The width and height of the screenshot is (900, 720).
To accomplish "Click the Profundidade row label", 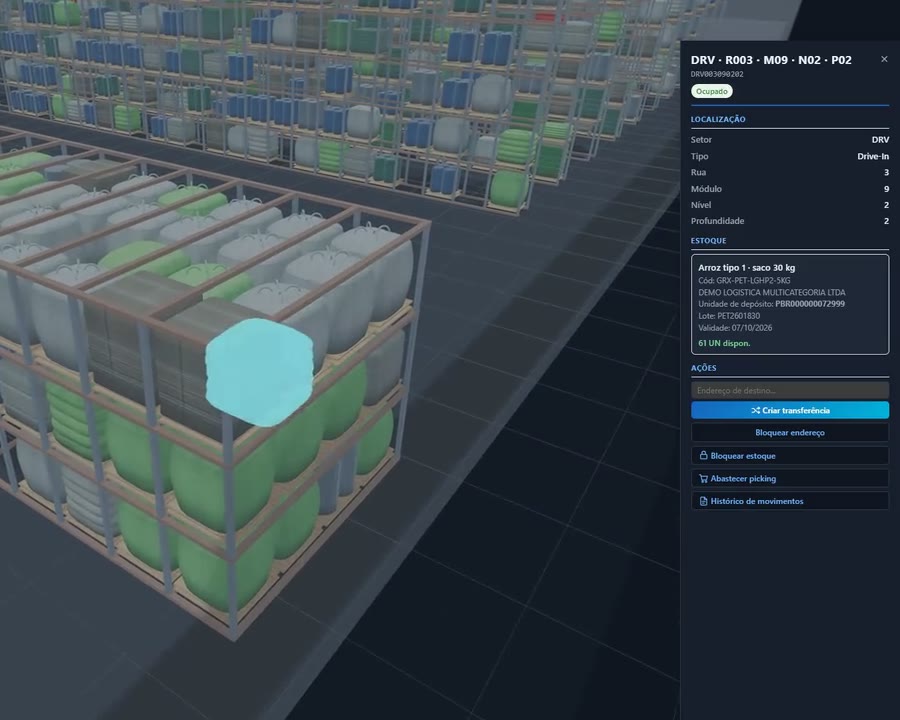I will (717, 221).
